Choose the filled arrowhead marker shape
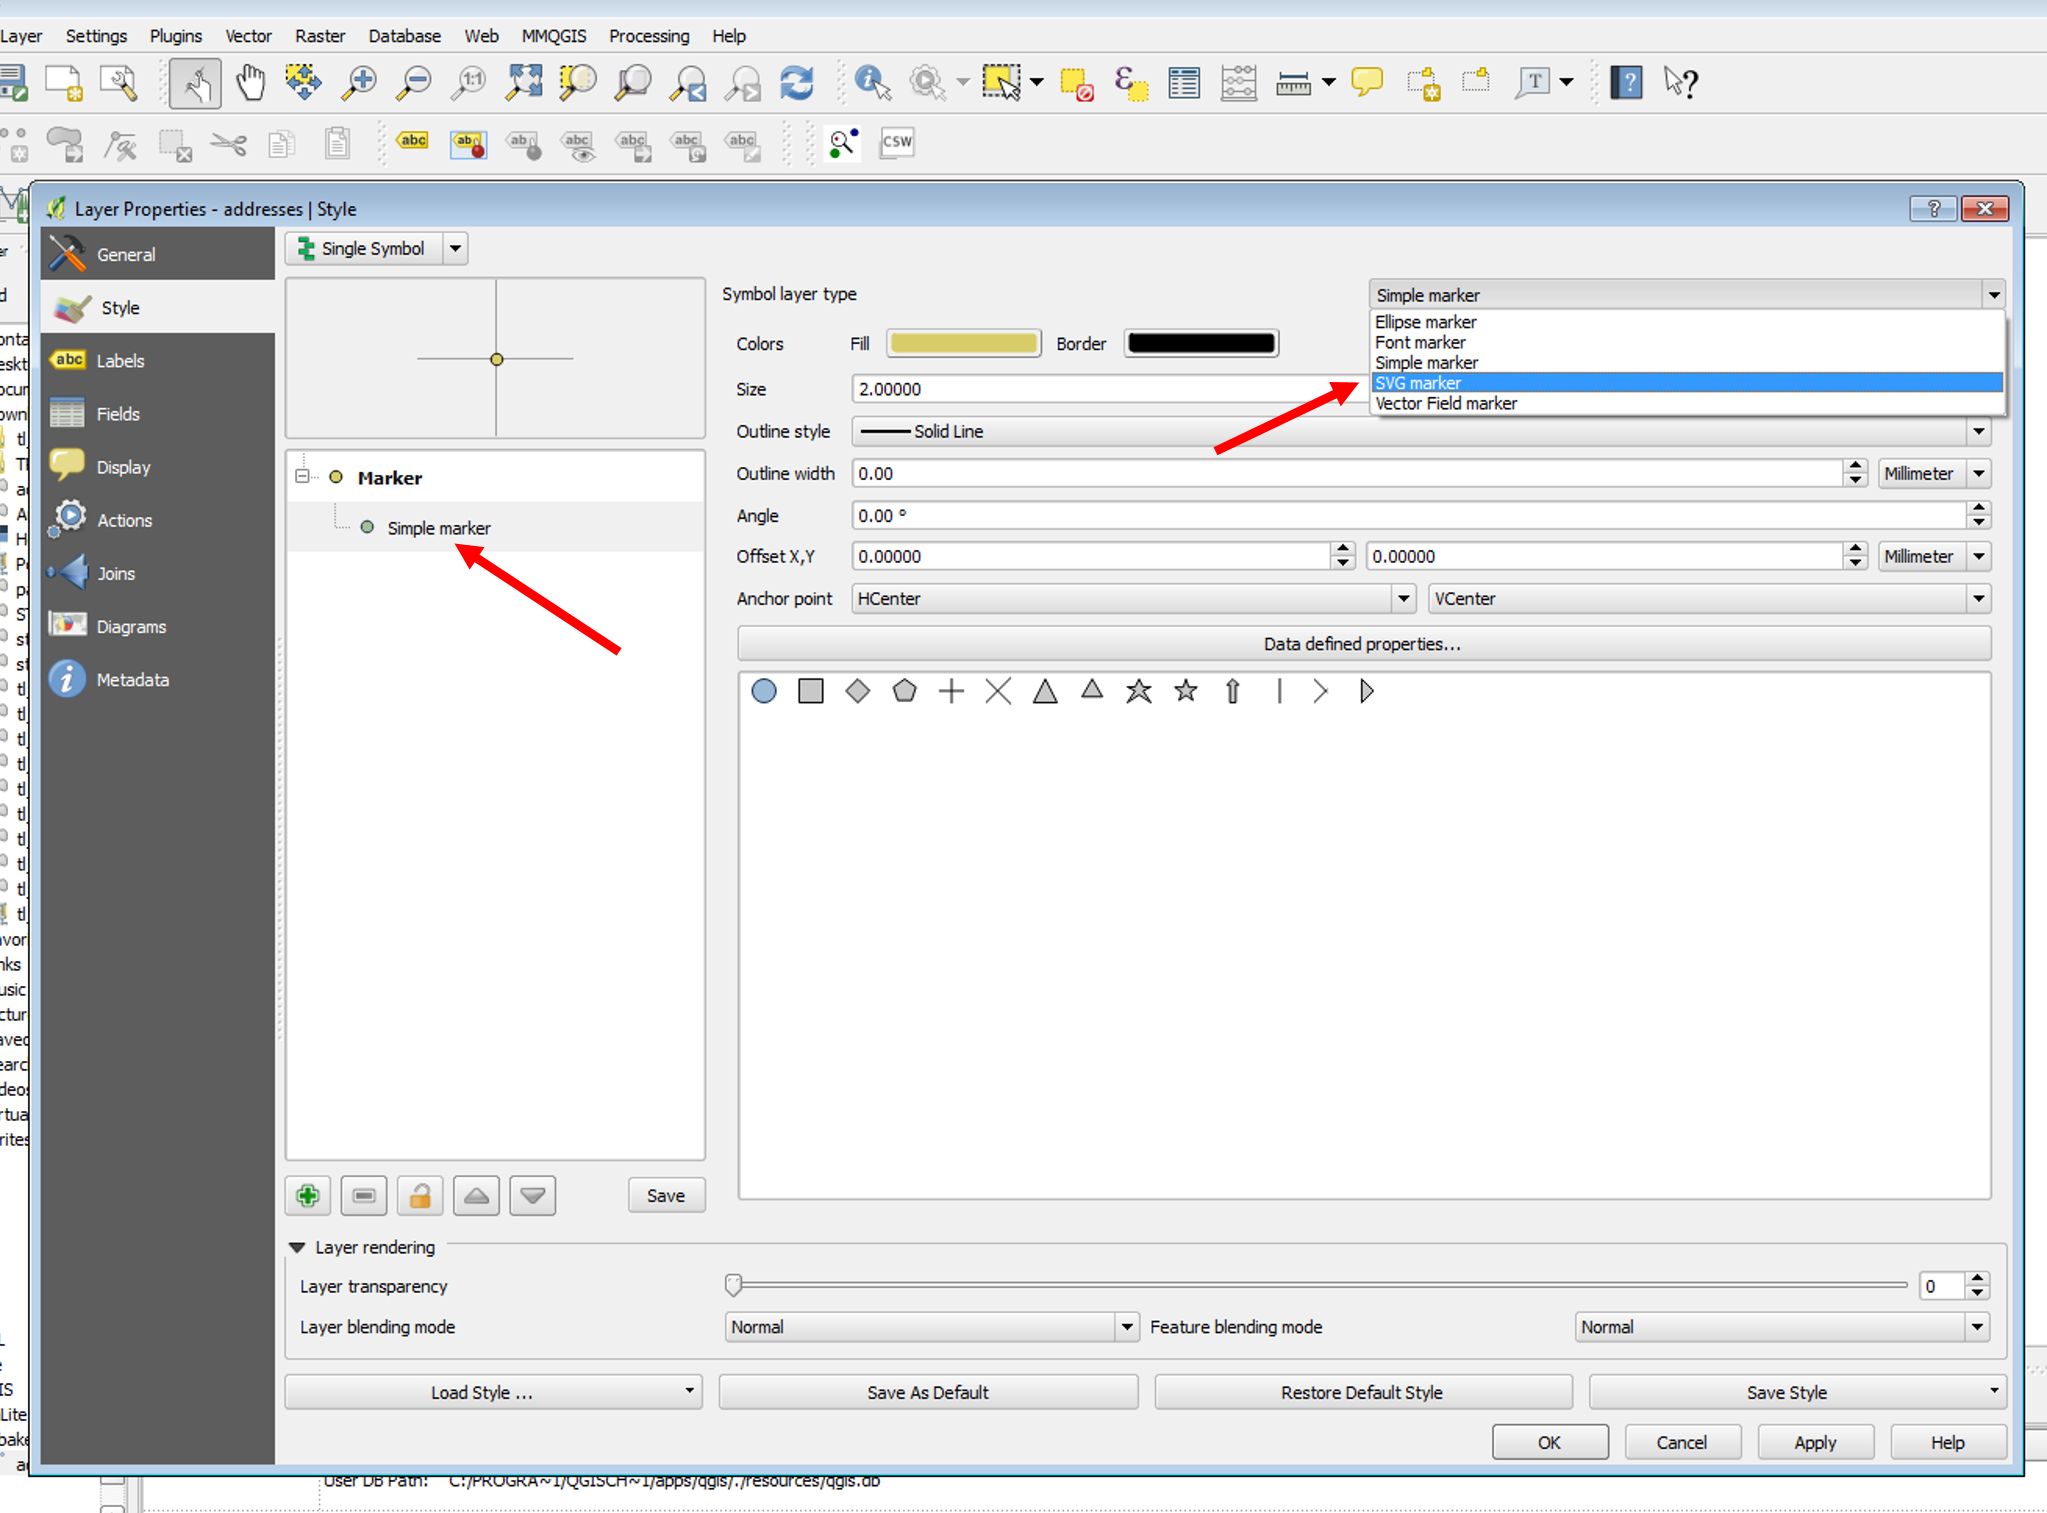Image resolution: width=2047 pixels, height=1513 pixels. pyautogui.click(x=1367, y=691)
